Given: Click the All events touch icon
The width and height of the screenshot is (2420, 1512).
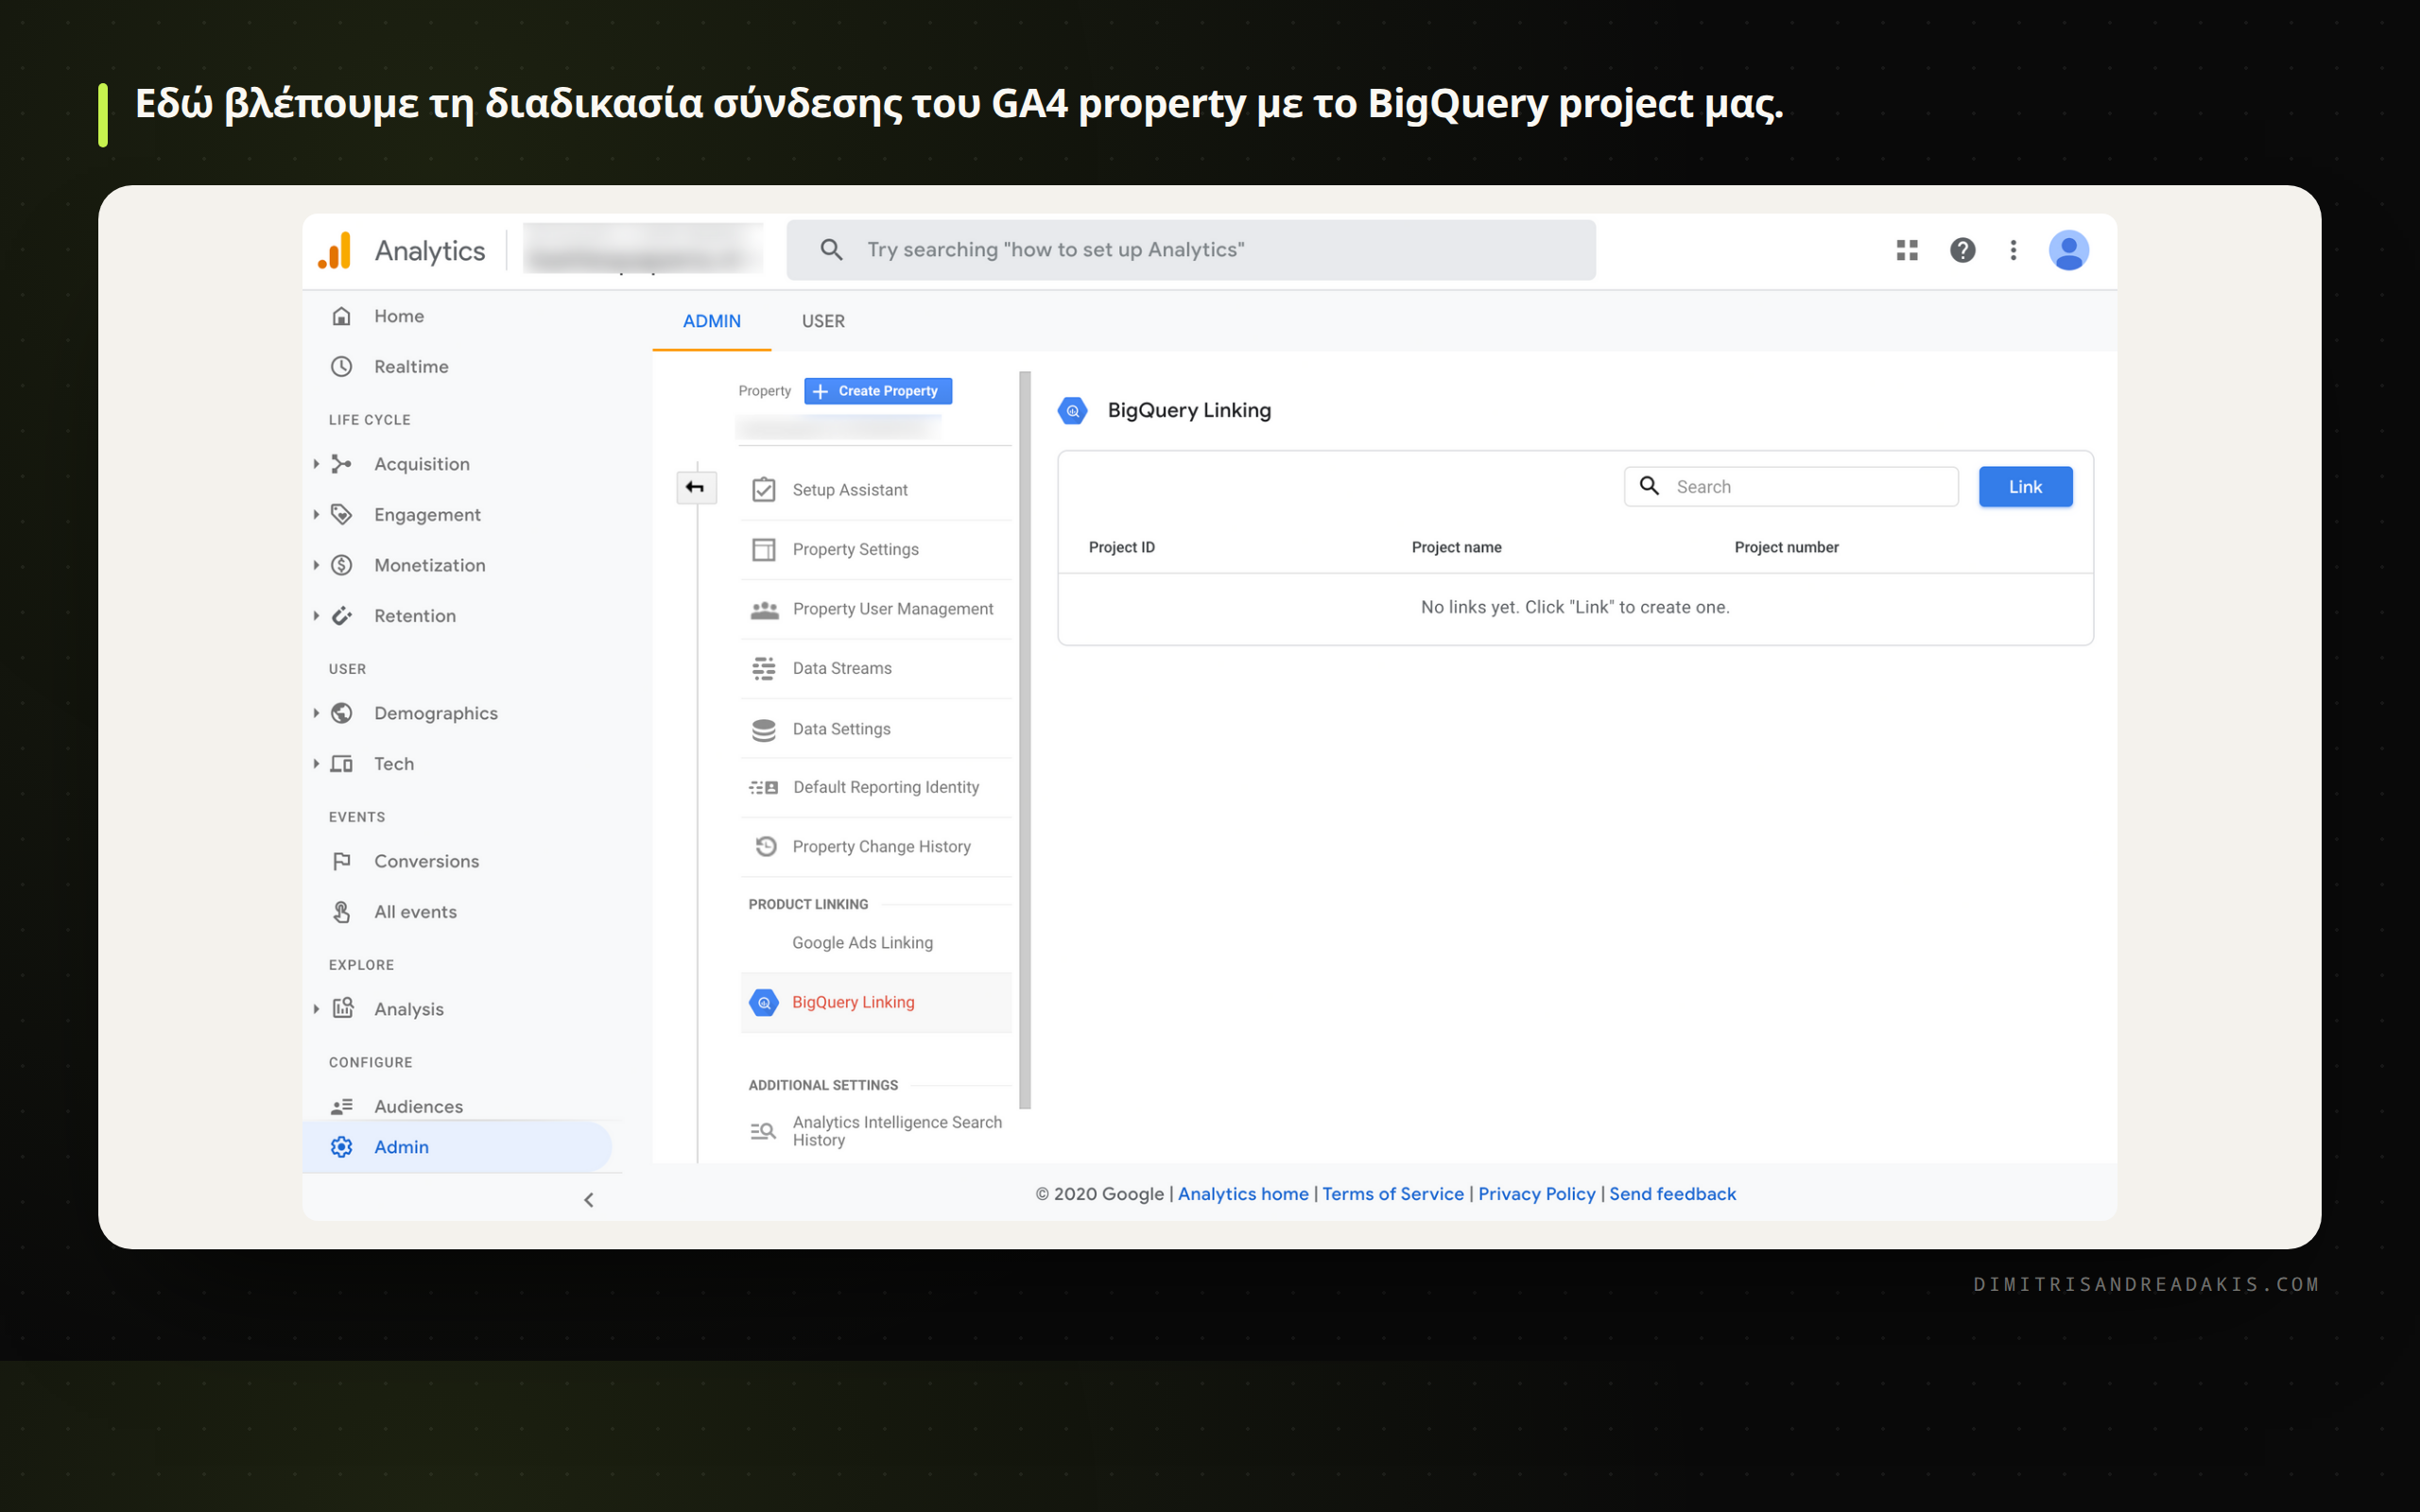Looking at the screenshot, I should 342,912.
